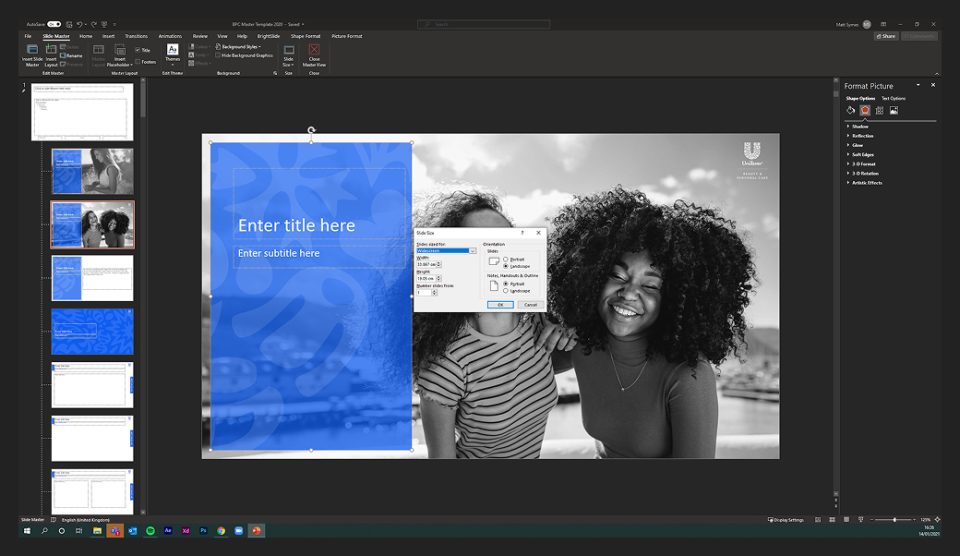This screenshot has height=556, width=960.
Task: Open the Fill & Line bucket icon
Action: pyautogui.click(x=851, y=110)
